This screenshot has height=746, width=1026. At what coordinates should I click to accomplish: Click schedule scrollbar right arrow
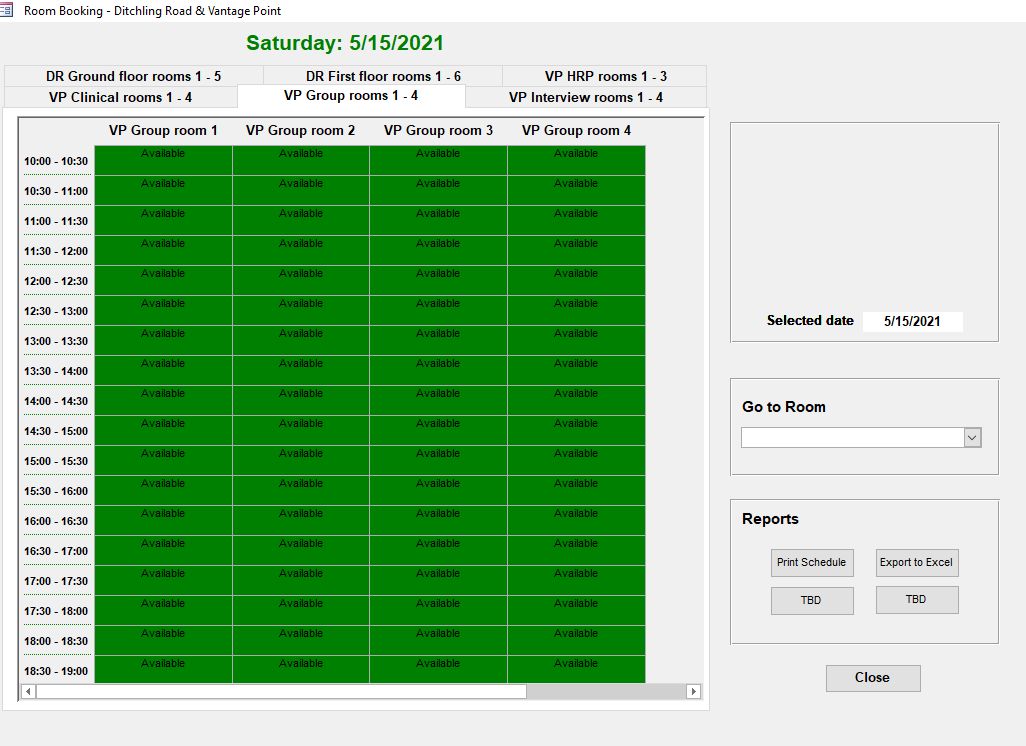[693, 691]
